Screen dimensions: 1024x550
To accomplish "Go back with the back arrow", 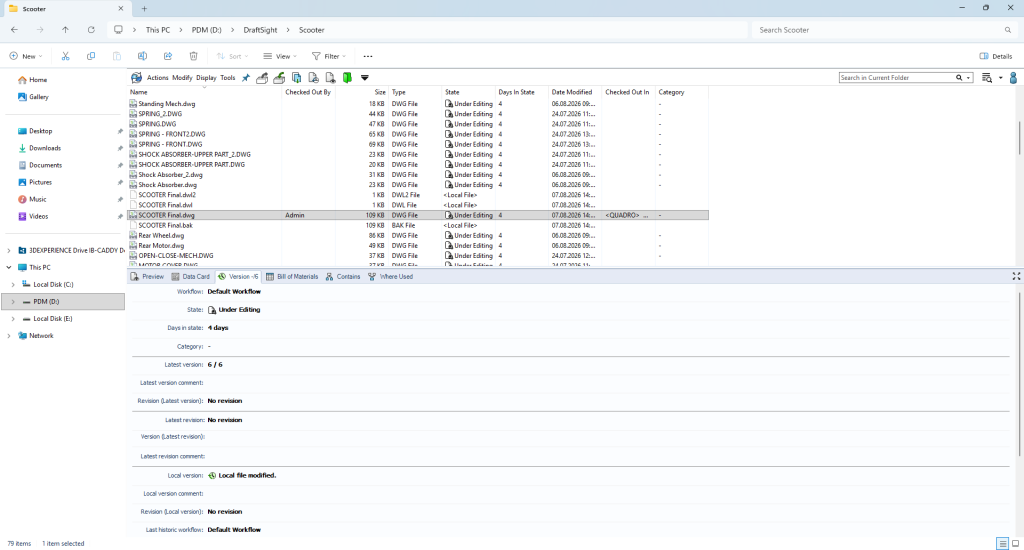I will [x=14, y=30].
